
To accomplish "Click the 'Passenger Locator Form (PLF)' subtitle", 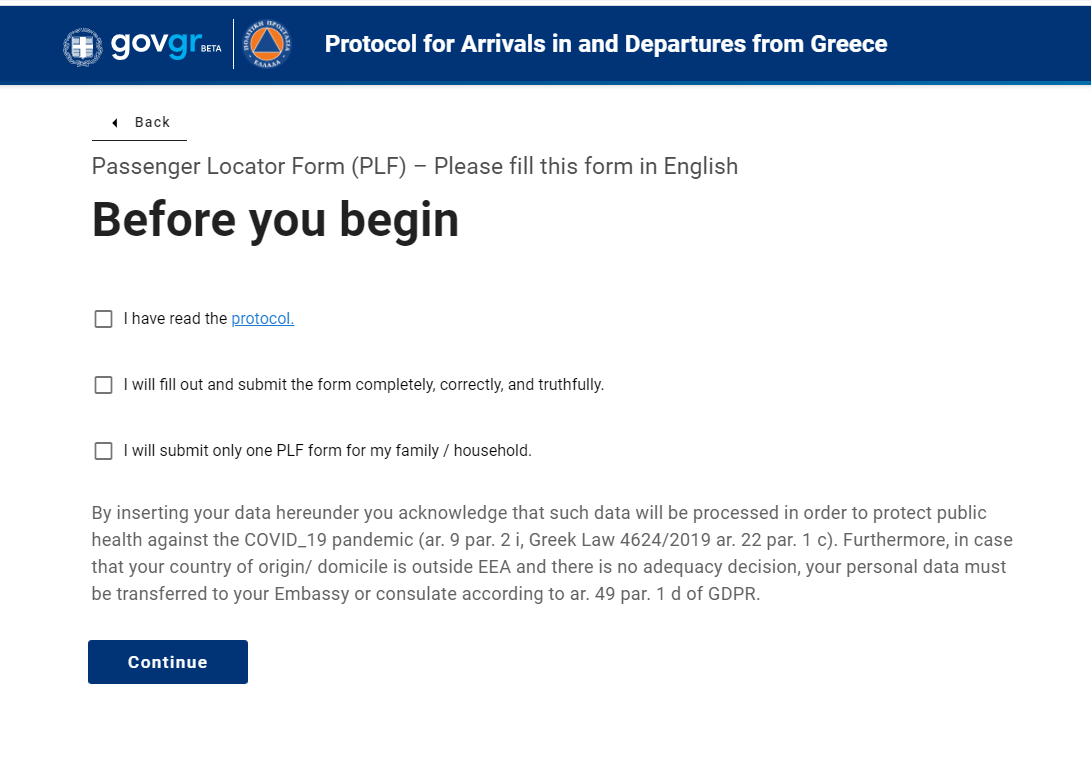I will pos(249,166).
